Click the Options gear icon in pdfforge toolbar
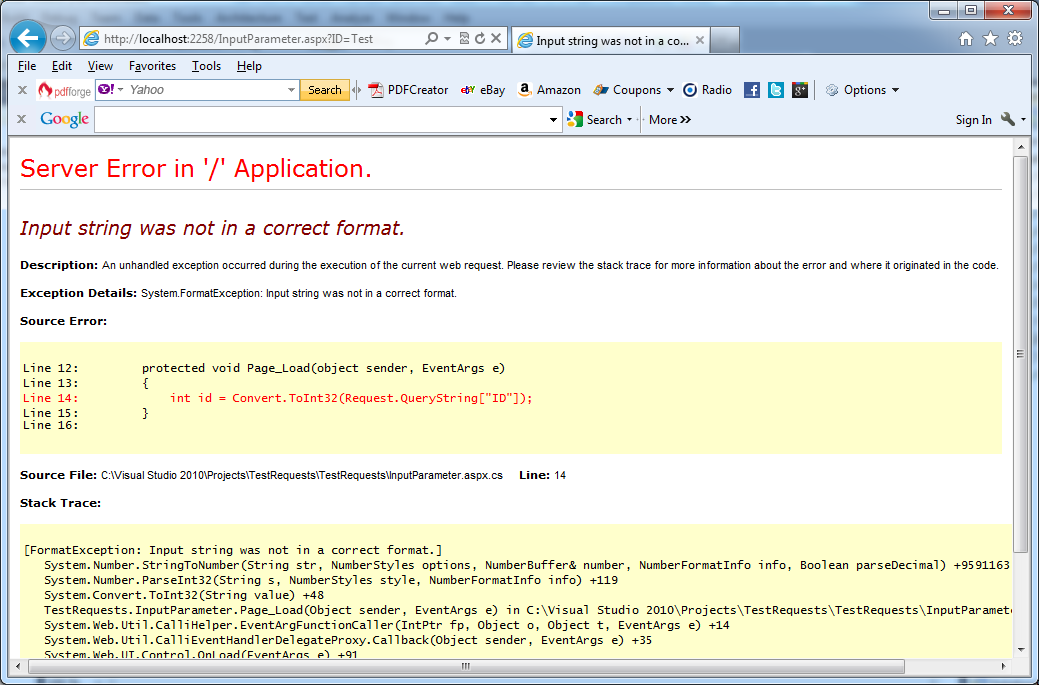 832,90
